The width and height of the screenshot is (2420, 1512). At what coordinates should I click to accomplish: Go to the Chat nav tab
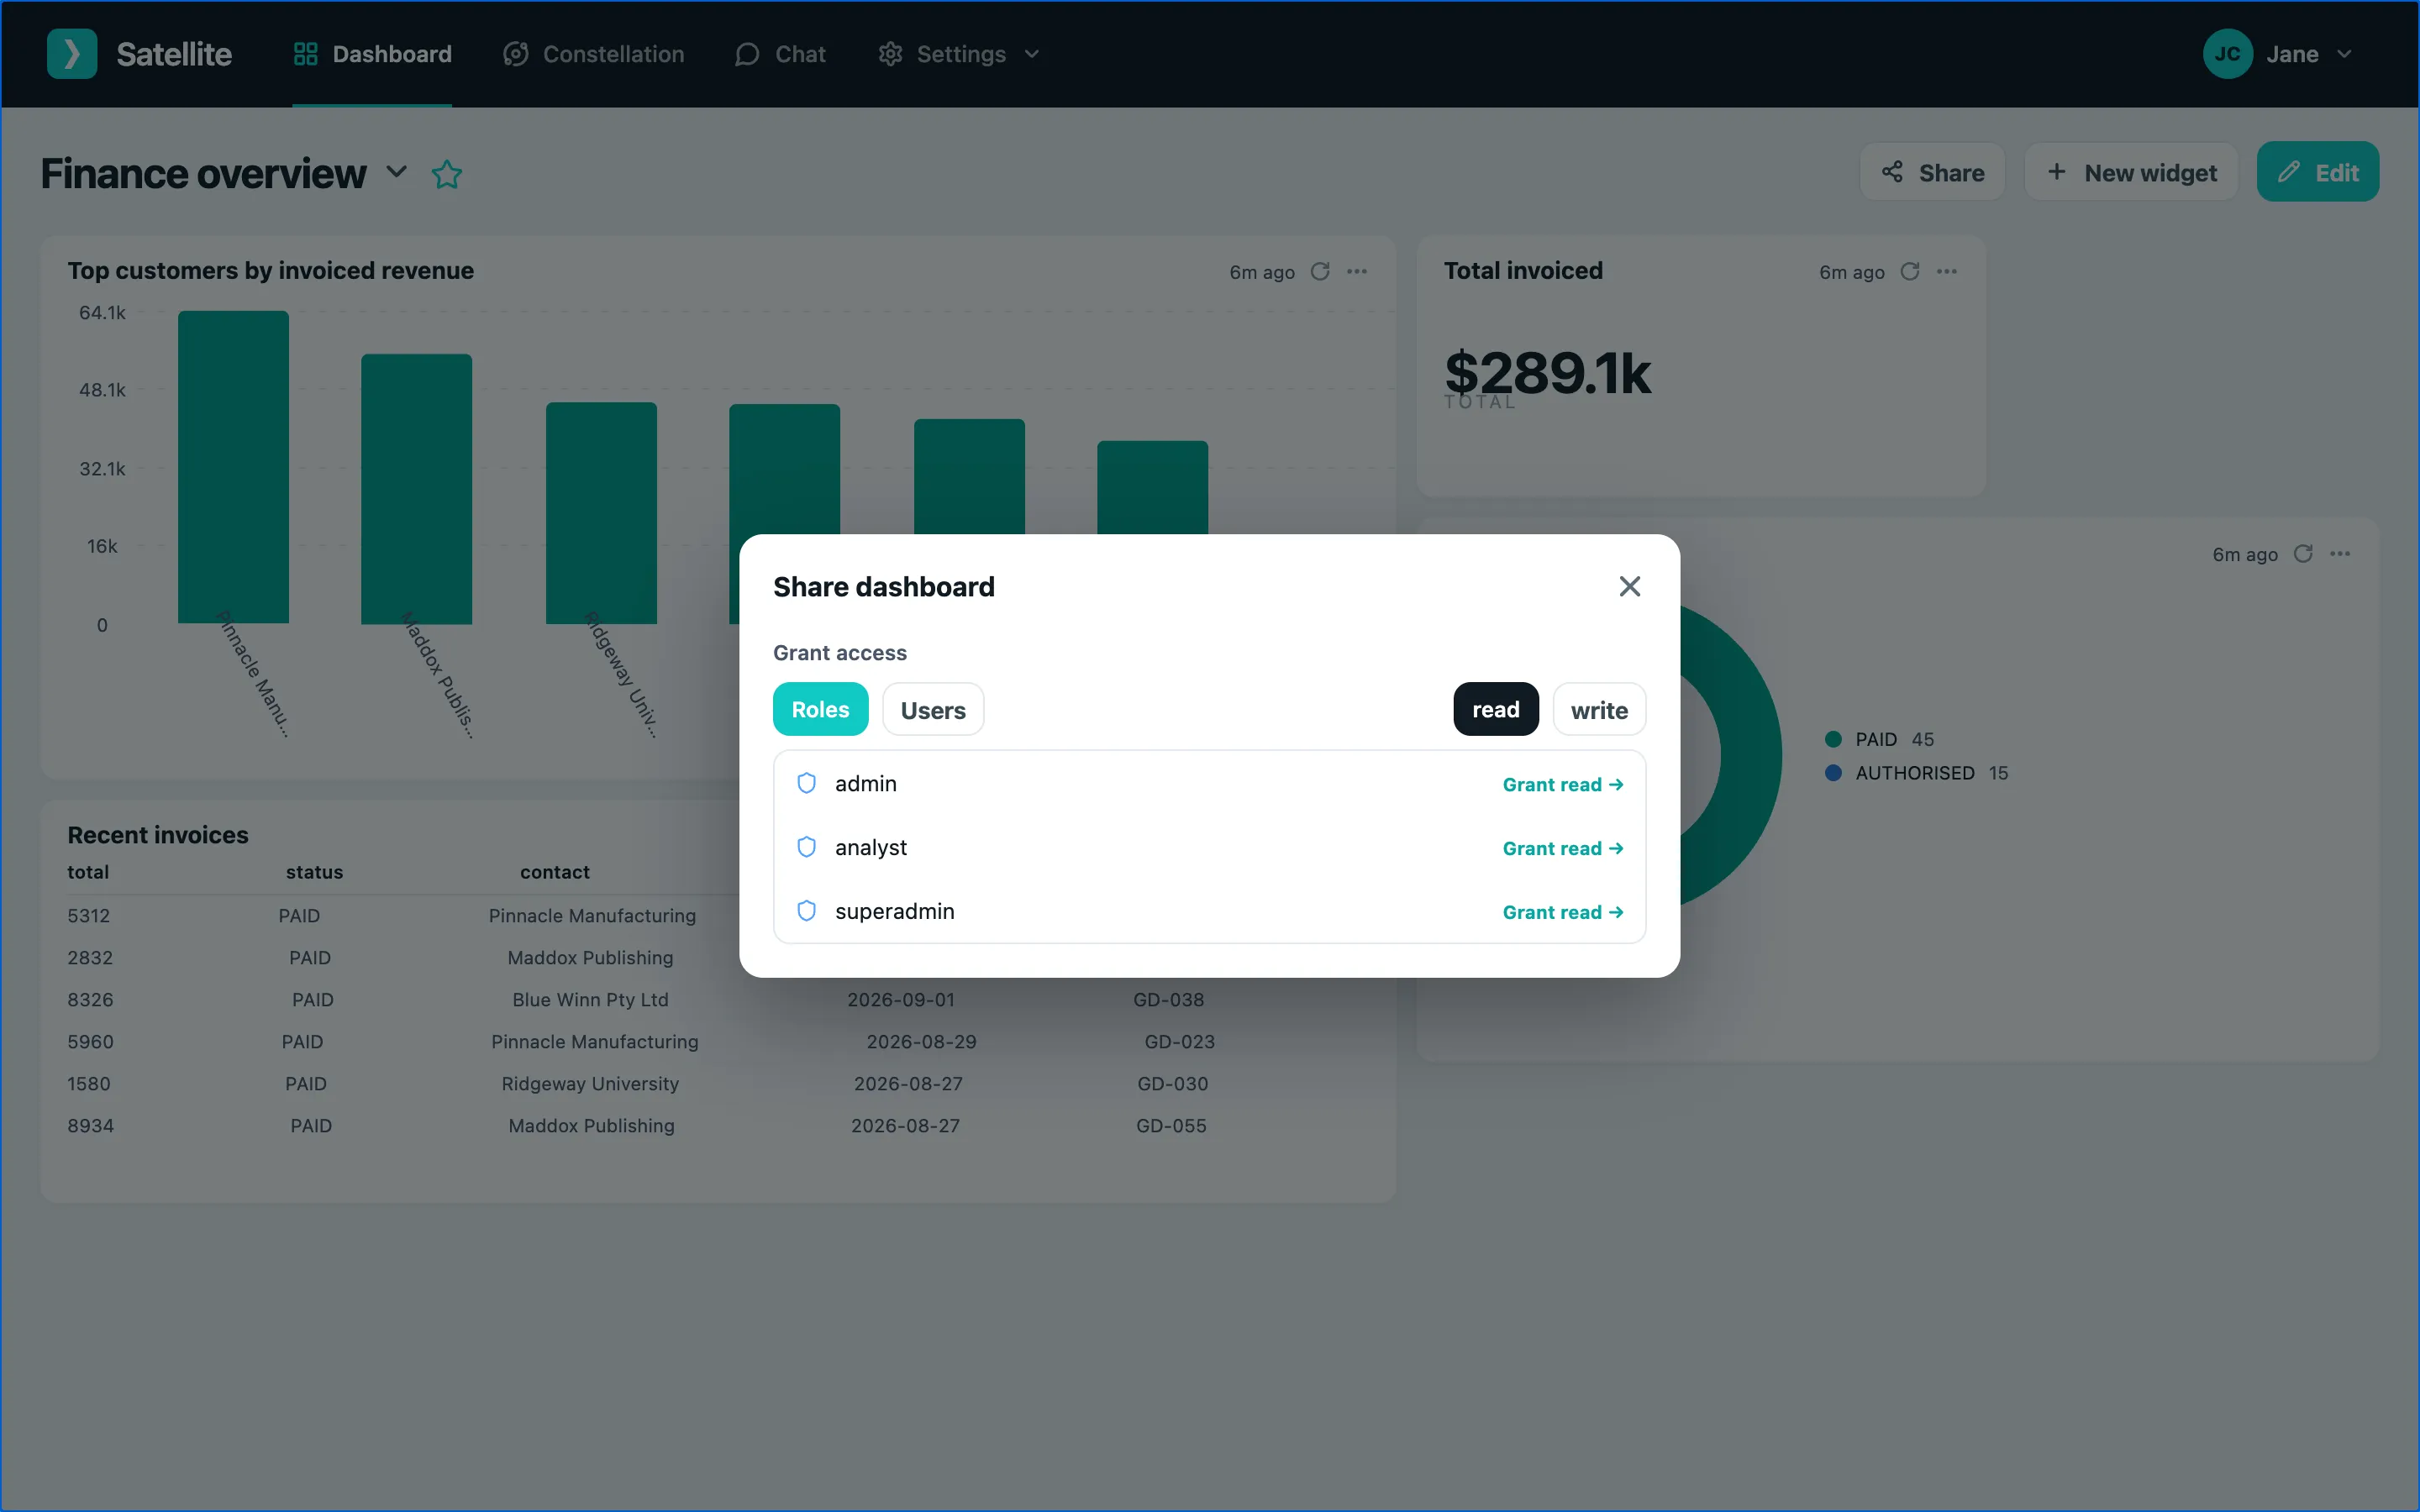pyautogui.click(x=781, y=54)
